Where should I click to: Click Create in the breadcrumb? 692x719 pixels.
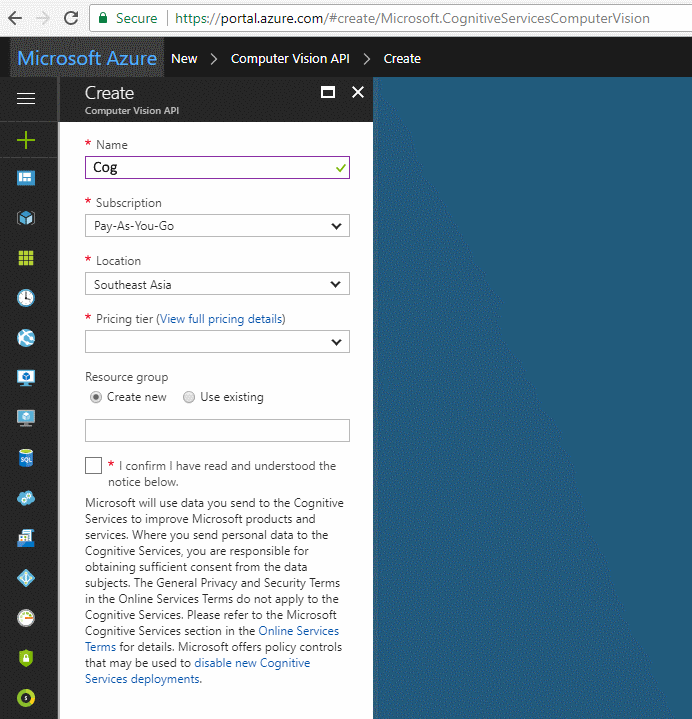click(402, 59)
